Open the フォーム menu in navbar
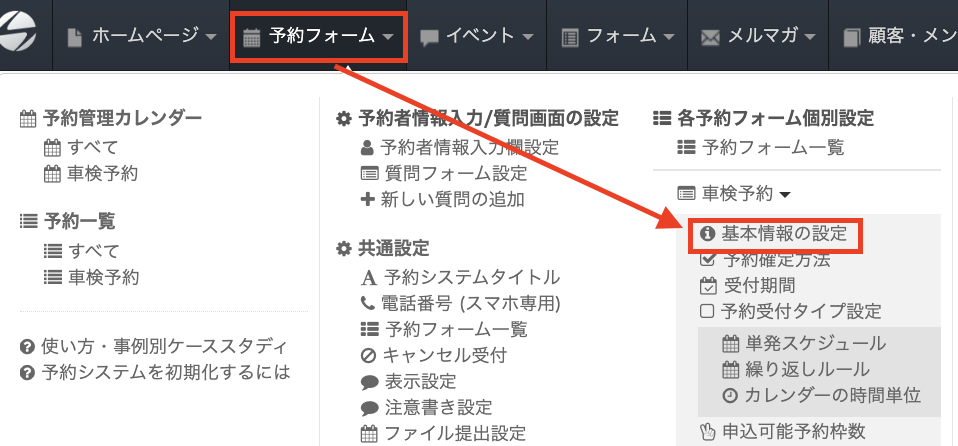Viewport: 958px width, 446px height. (615, 37)
